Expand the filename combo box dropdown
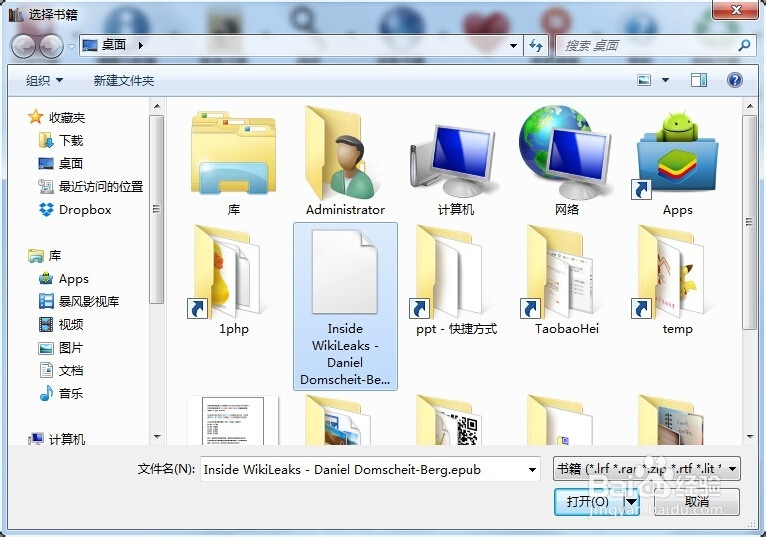Viewport: 766px width, 537px height. click(532, 470)
